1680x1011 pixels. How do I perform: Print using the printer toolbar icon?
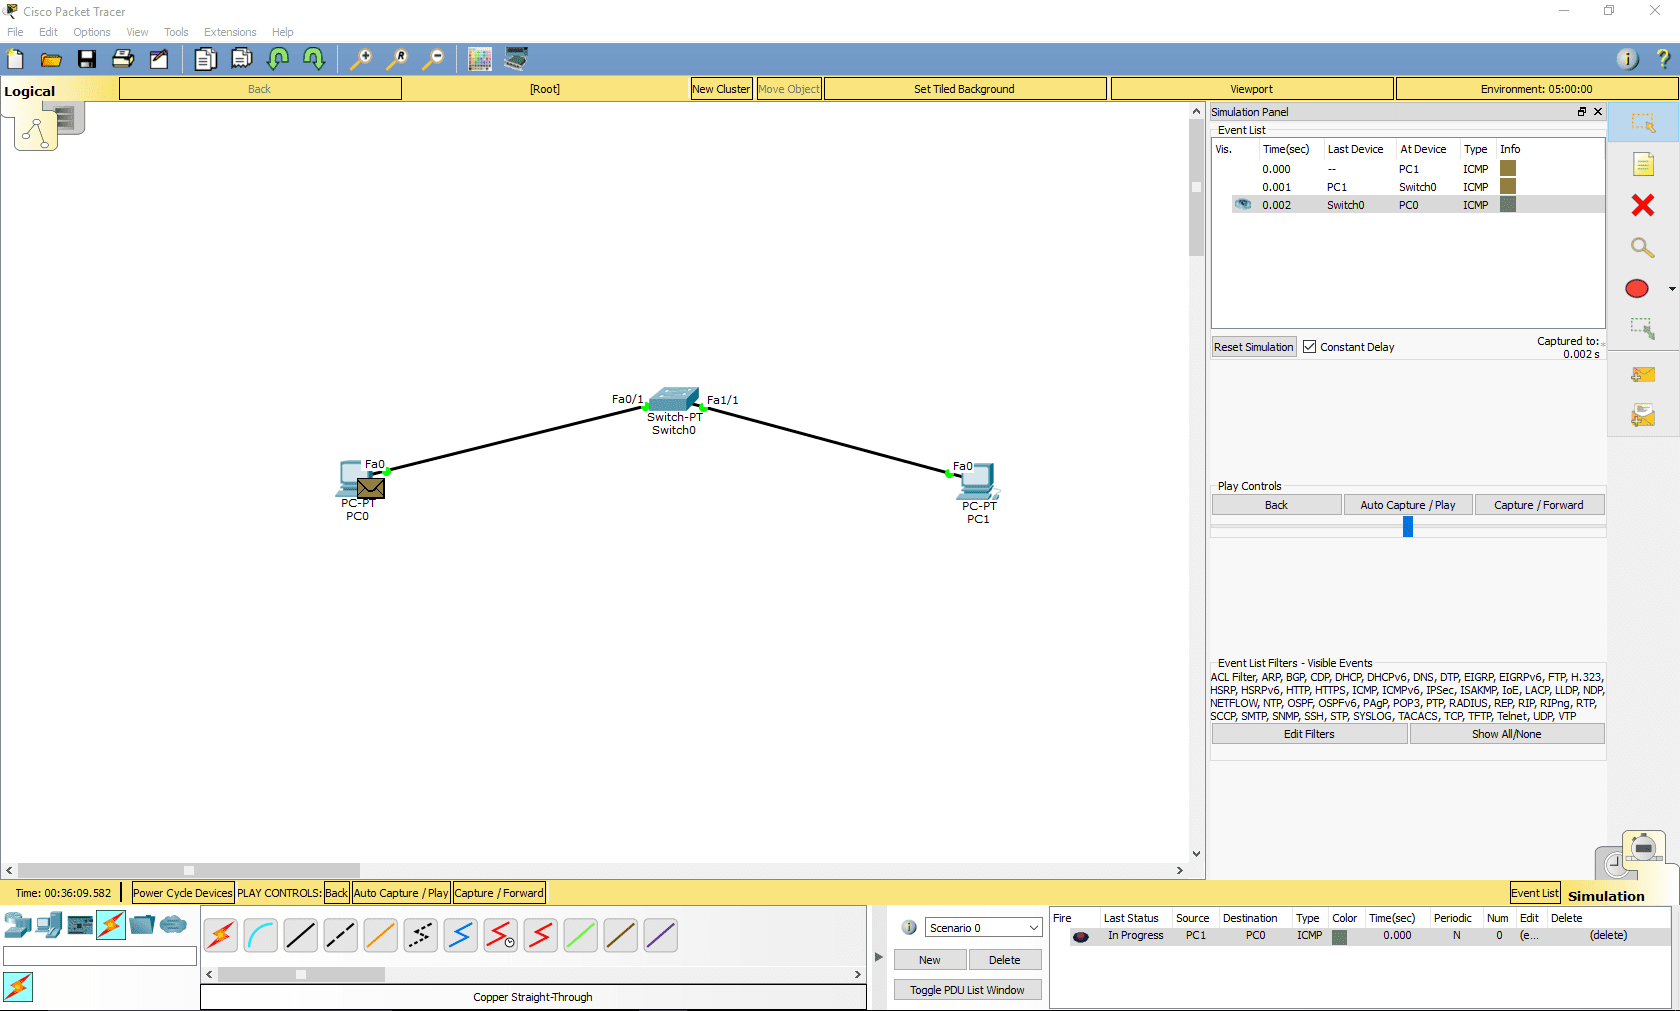pos(123,59)
